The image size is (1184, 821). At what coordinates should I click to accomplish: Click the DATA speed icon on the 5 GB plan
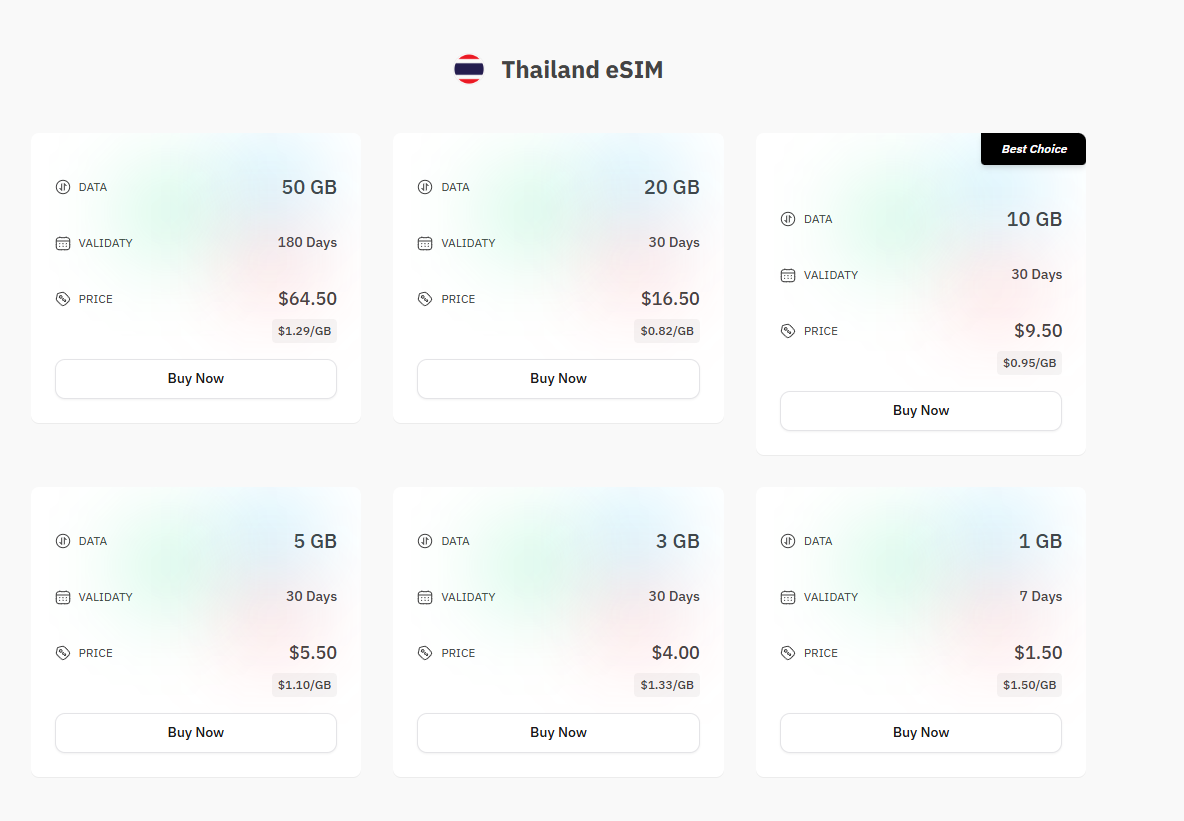click(x=60, y=541)
